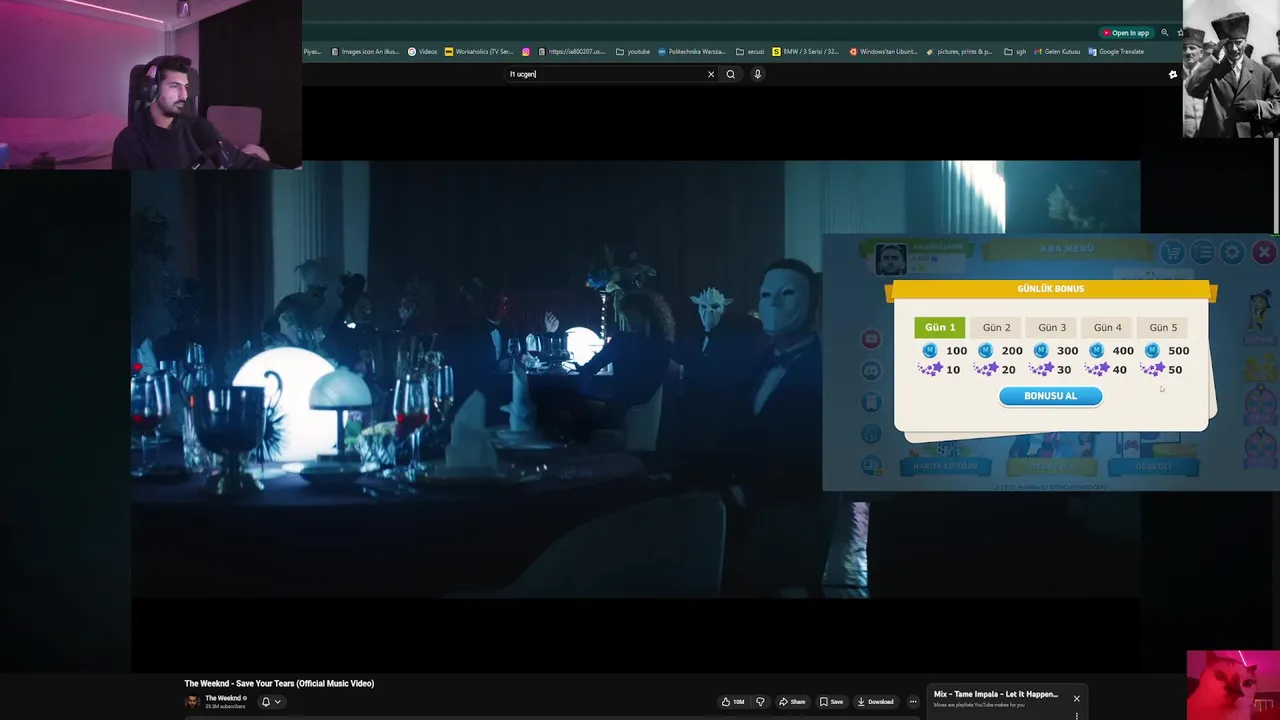This screenshot has width=1280, height=720.
Task: Open The Weeknd channel name link
Action: pos(223,698)
